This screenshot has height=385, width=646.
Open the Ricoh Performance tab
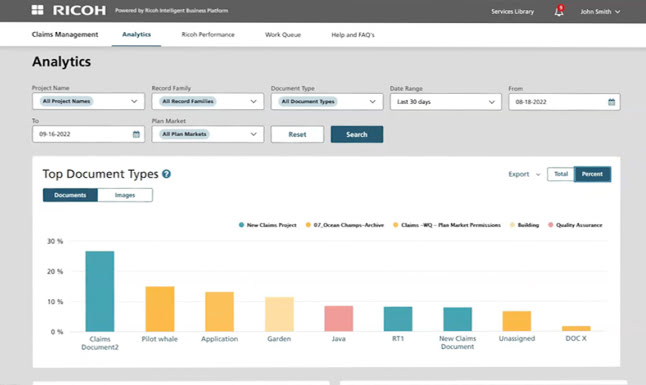[x=208, y=35]
